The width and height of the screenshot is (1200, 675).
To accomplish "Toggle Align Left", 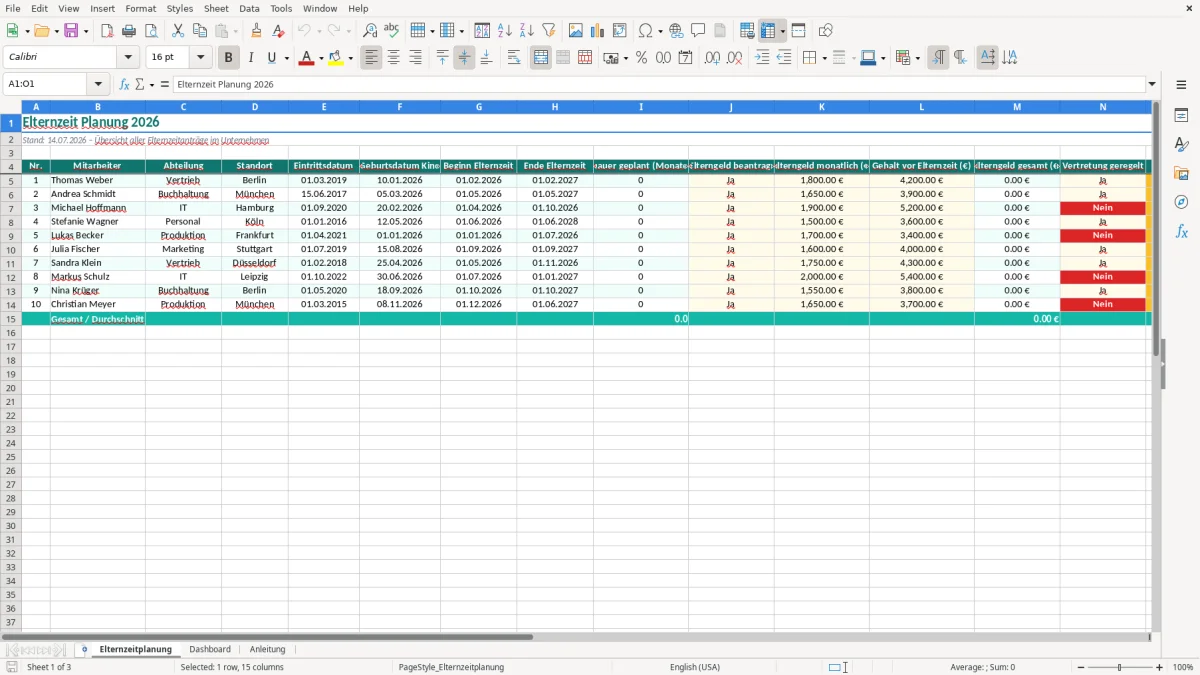I will pos(372,58).
